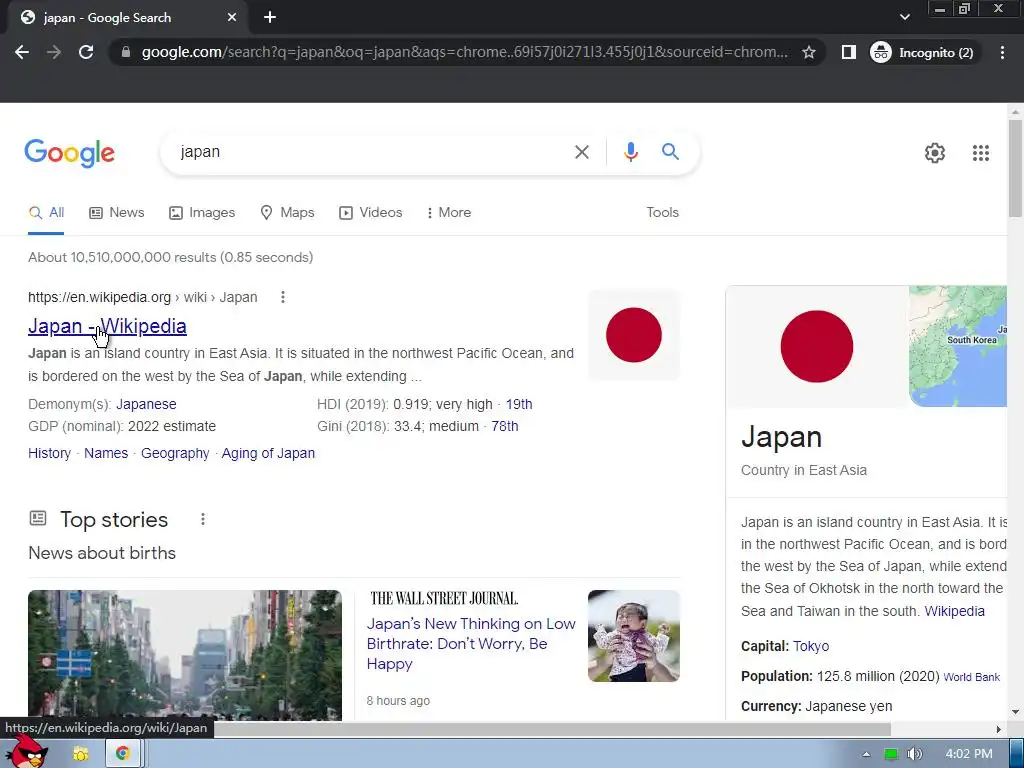Open the 78th Gini ranking link
The image size is (1024, 768).
point(505,426)
